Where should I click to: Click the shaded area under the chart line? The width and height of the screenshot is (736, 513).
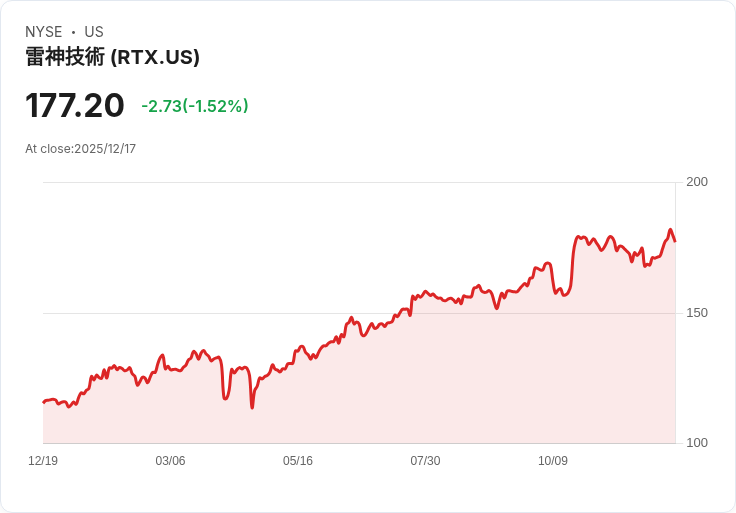tap(400, 400)
